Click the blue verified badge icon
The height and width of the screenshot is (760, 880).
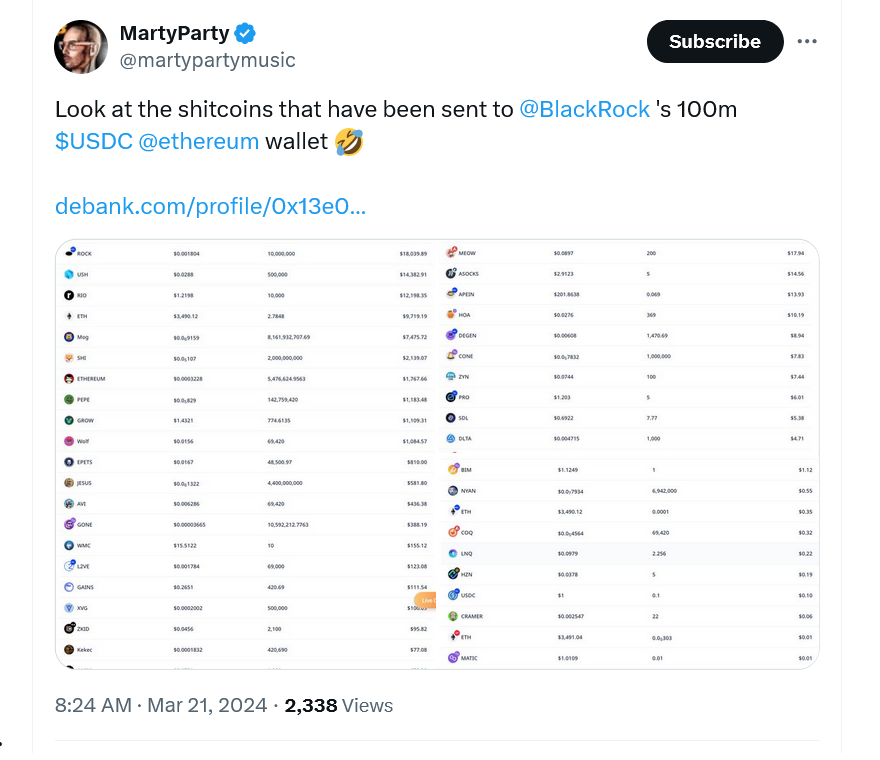point(245,33)
